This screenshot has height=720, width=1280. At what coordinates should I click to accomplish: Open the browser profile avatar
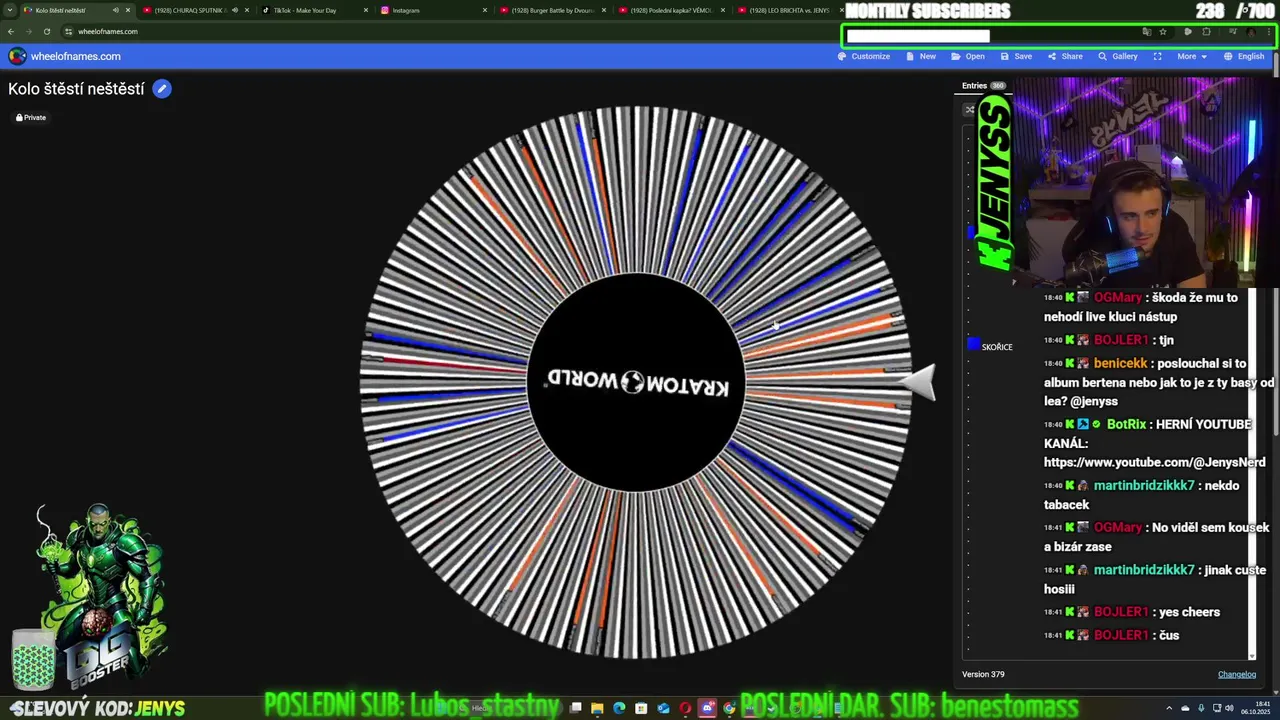tap(1250, 32)
